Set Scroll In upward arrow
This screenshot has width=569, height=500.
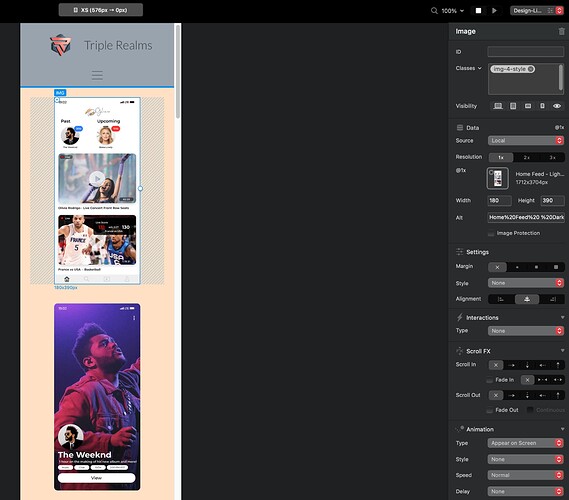pyautogui.click(x=557, y=365)
